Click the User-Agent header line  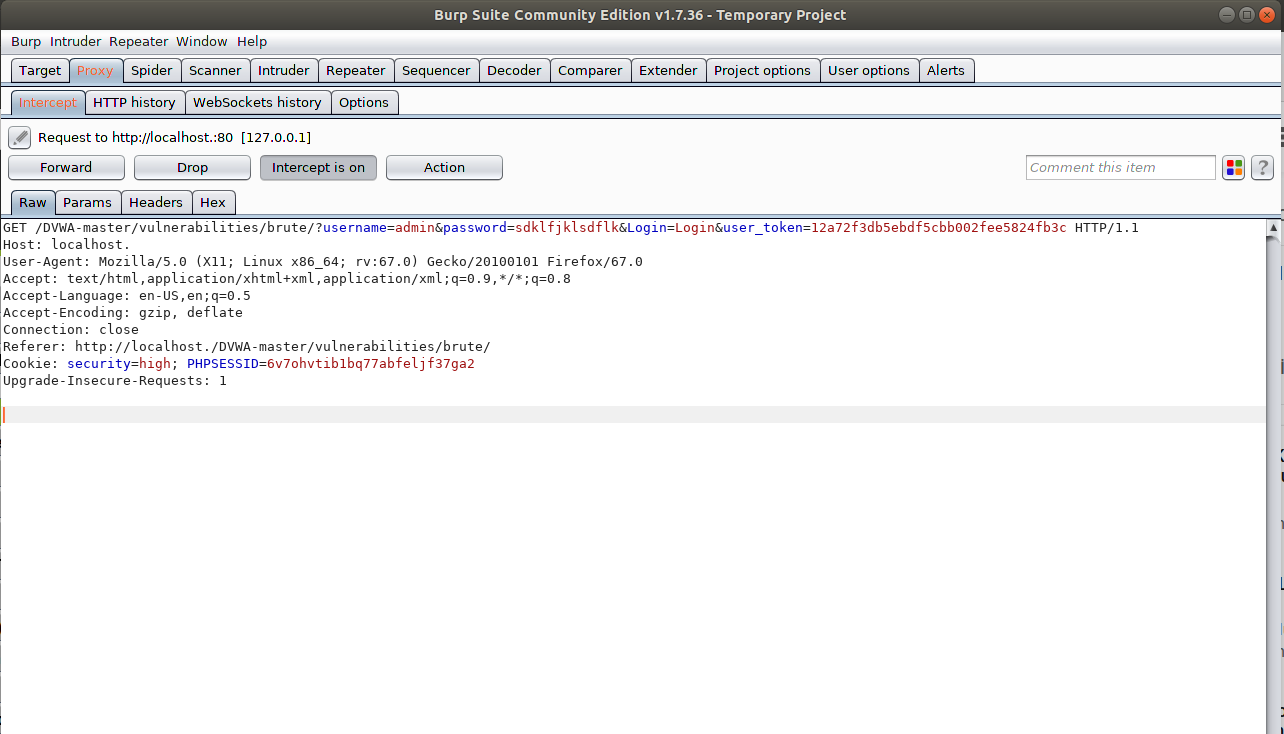click(x=323, y=262)
